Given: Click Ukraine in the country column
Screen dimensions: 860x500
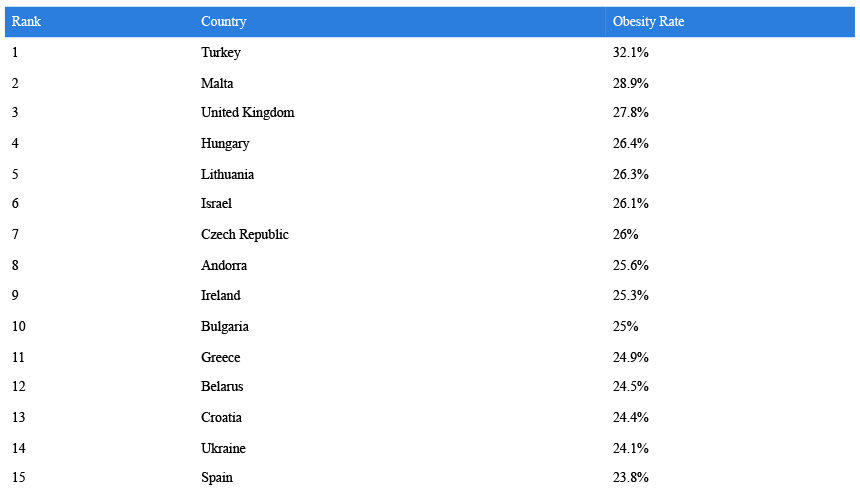Looking at the screenshot, I should click(x=223, y=448).
